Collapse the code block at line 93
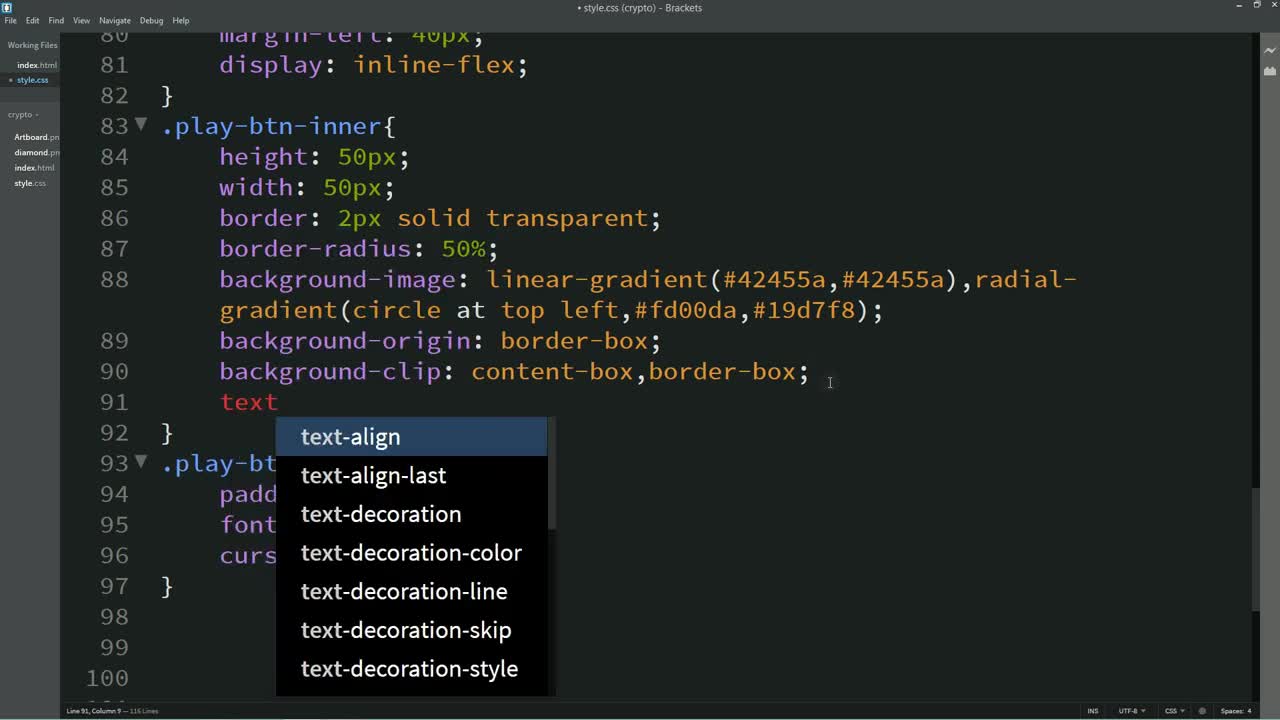The height and width of the screenshot is (720, 1280). coord(141,462)
